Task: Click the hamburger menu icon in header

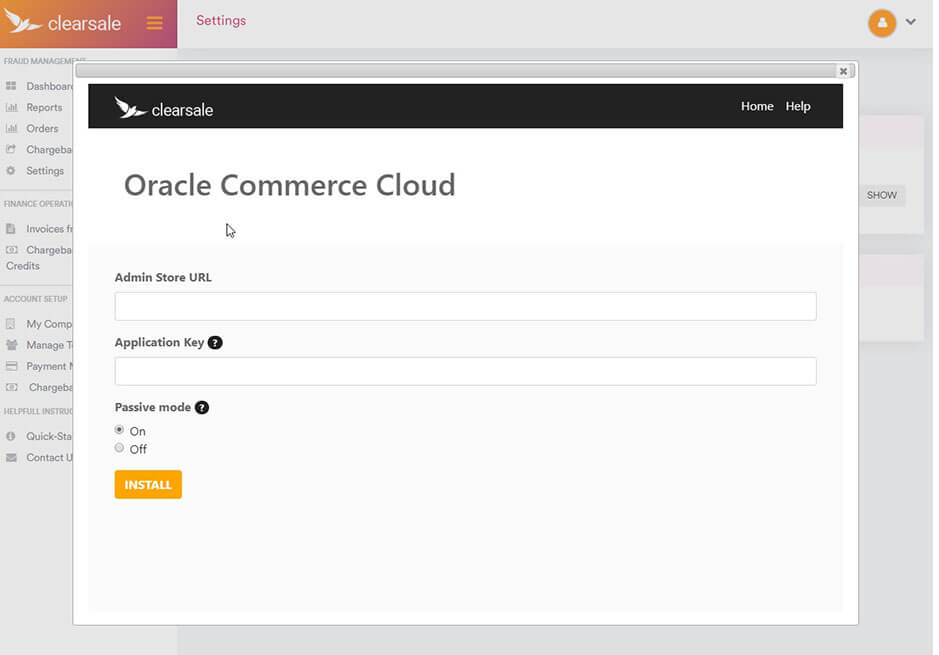Action: [x=154, y=23]
